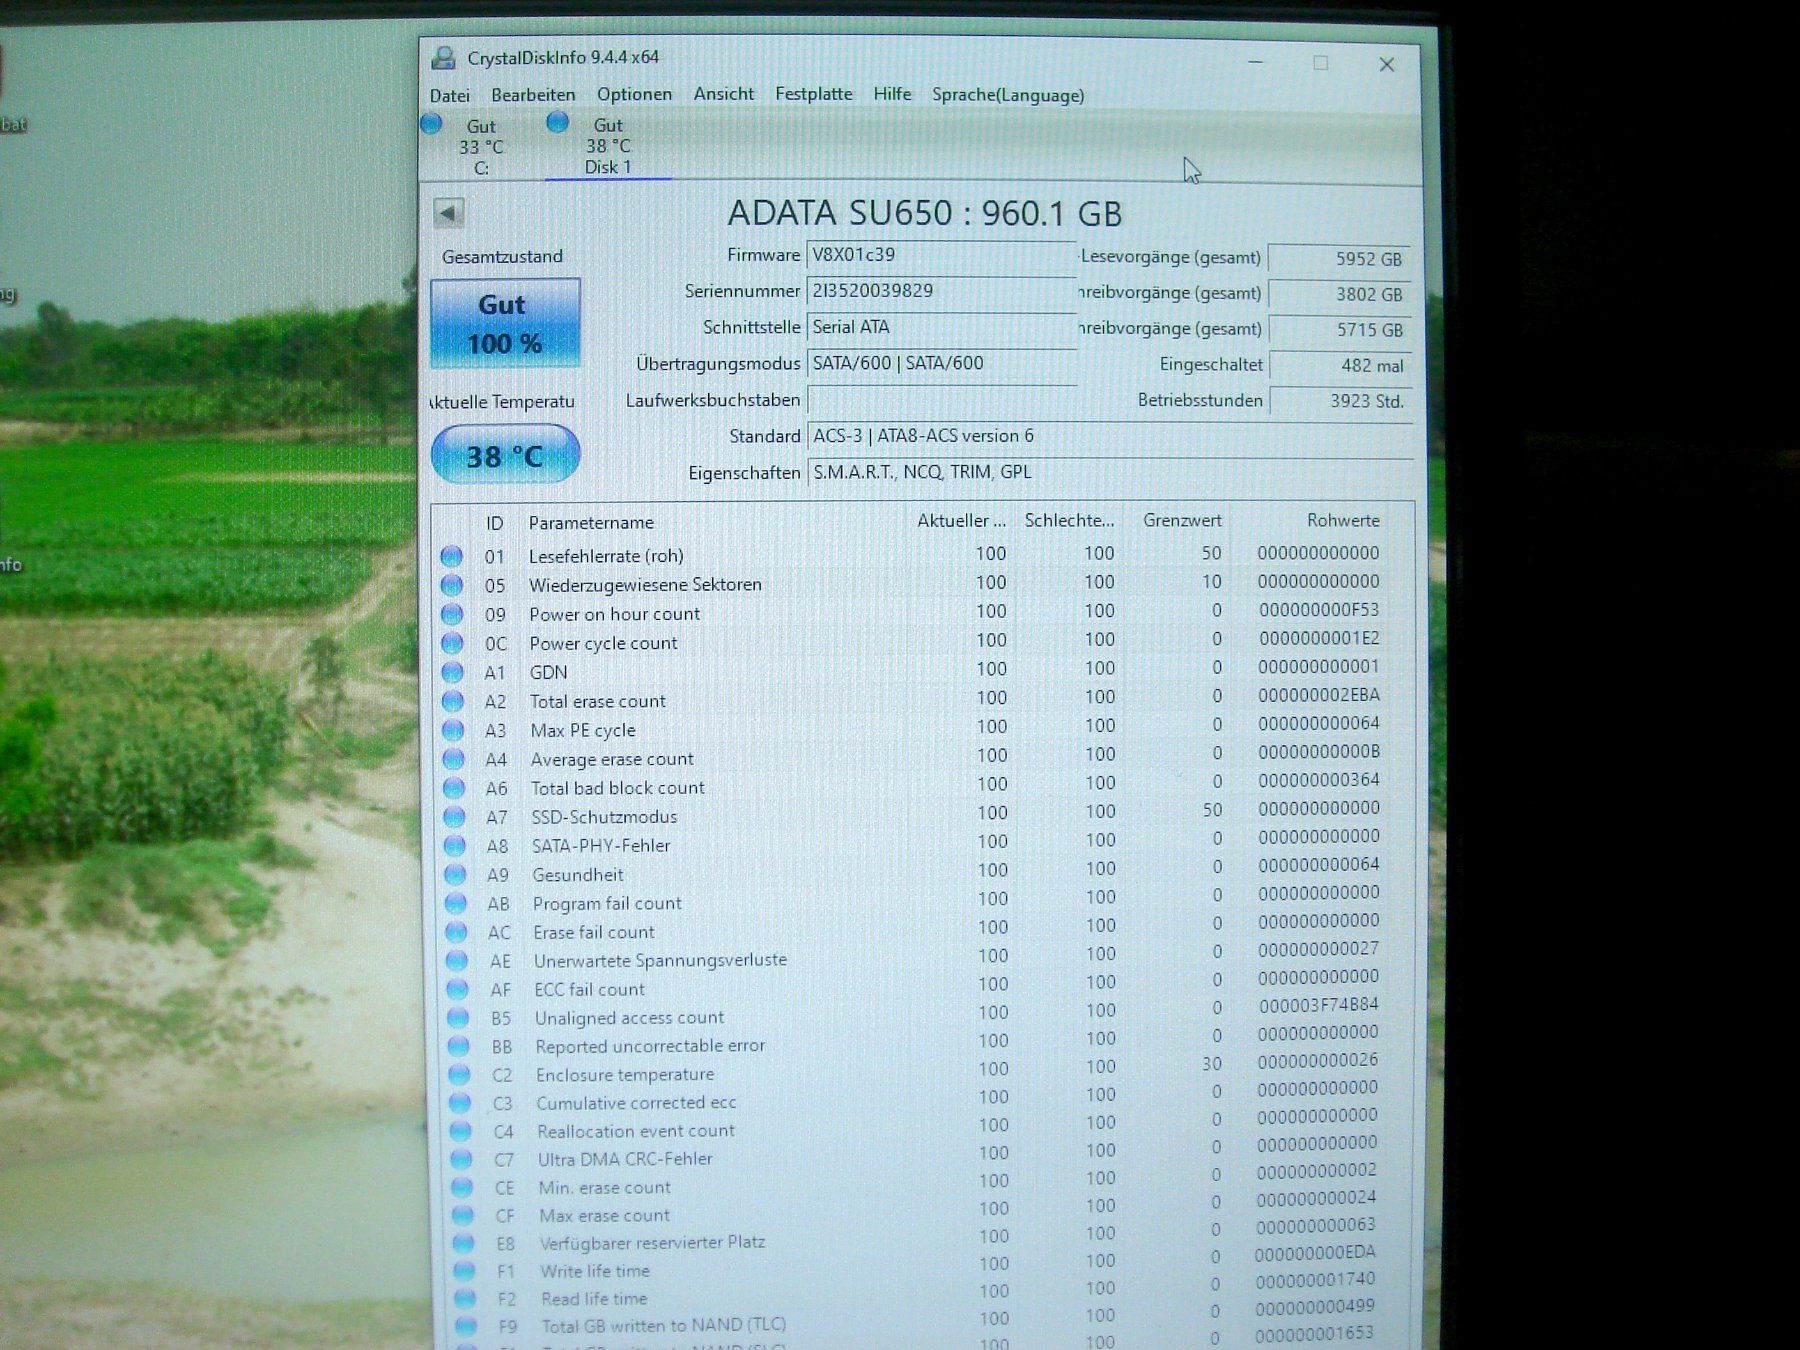Click the previous disk arrow button
Screen dimensions: 1800x1350
448,212
